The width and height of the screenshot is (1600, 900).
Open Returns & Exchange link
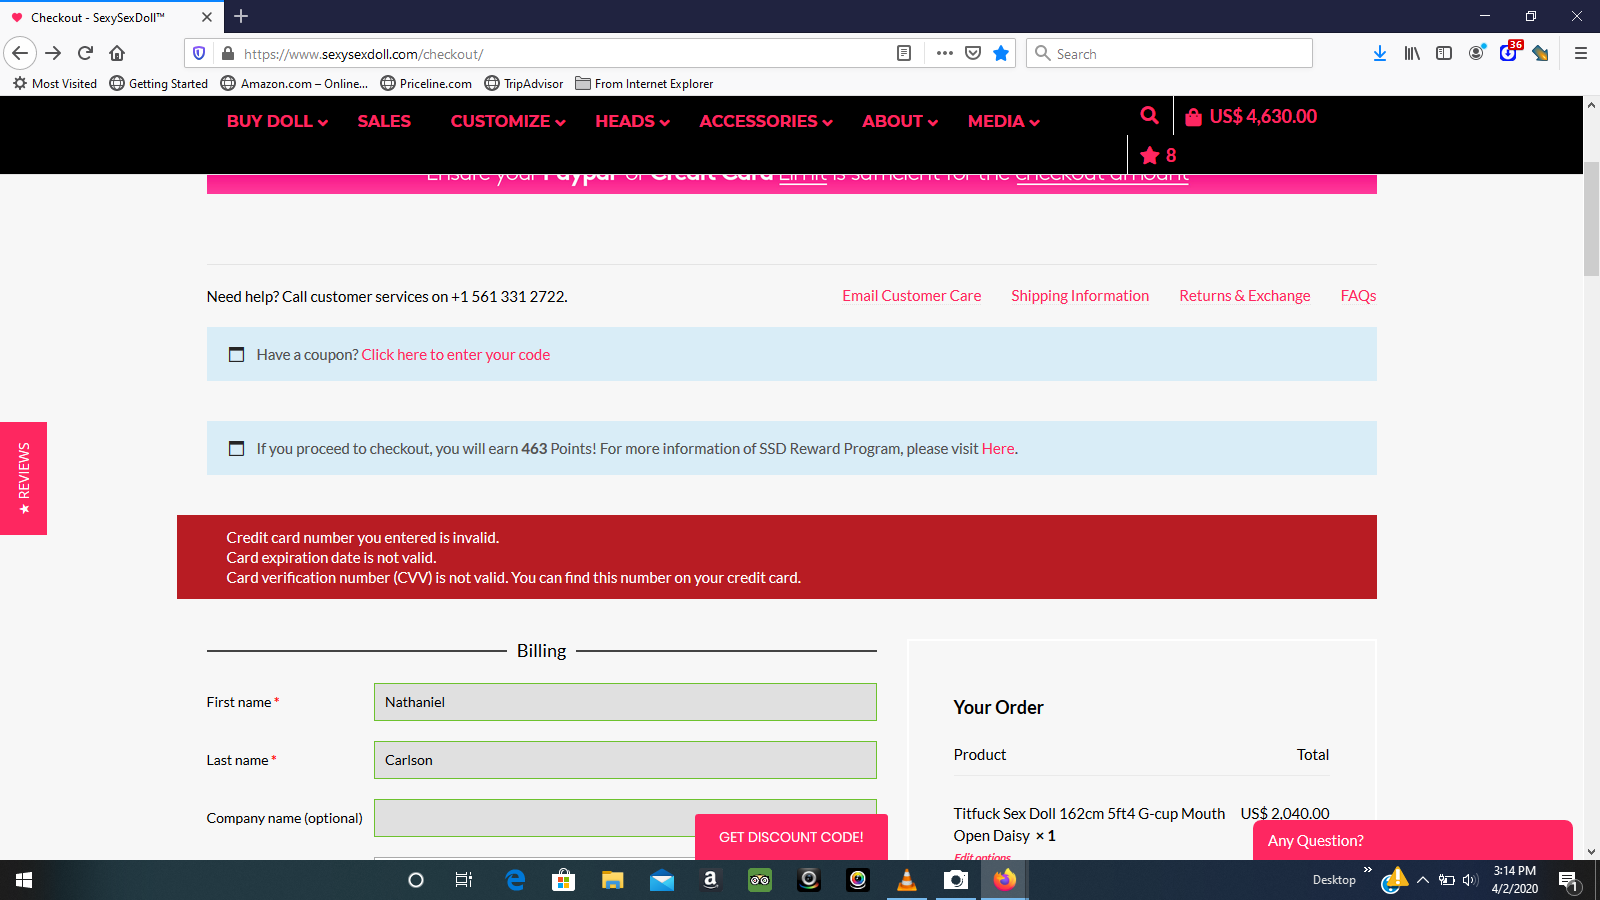1244,296
